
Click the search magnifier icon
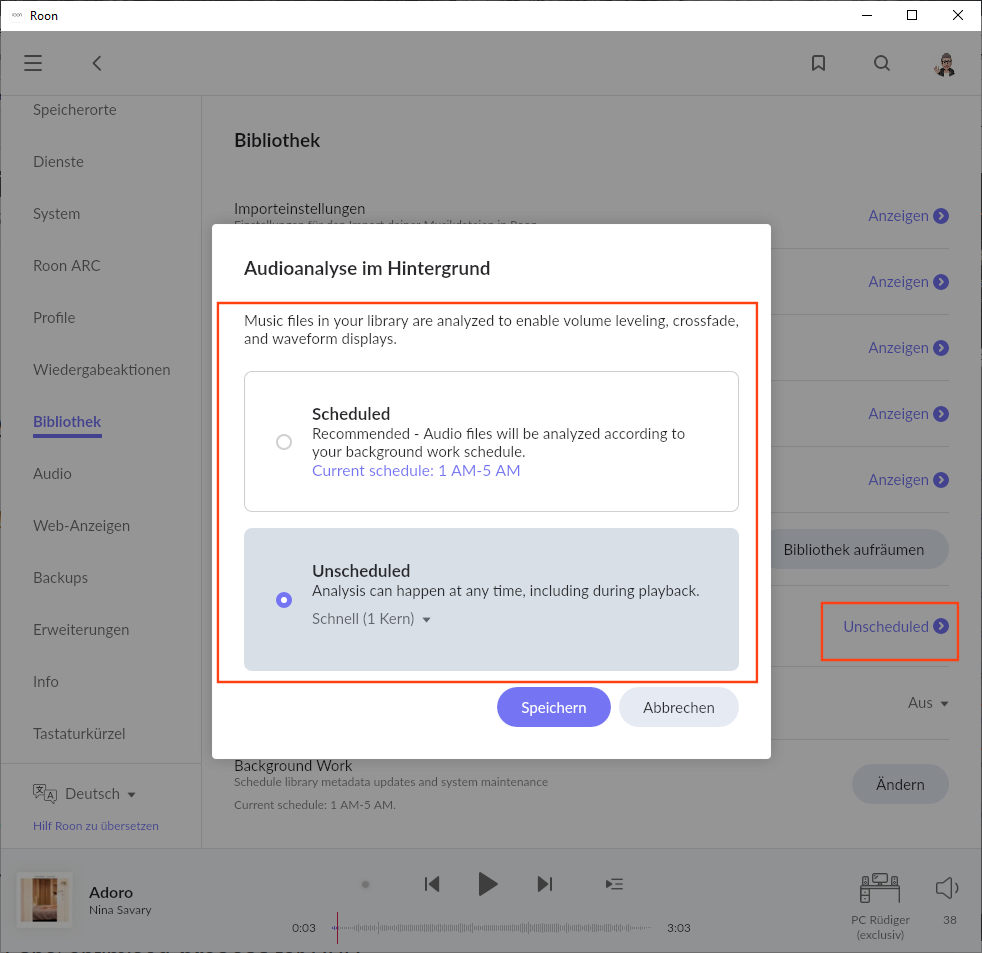(x=881, y=63)
